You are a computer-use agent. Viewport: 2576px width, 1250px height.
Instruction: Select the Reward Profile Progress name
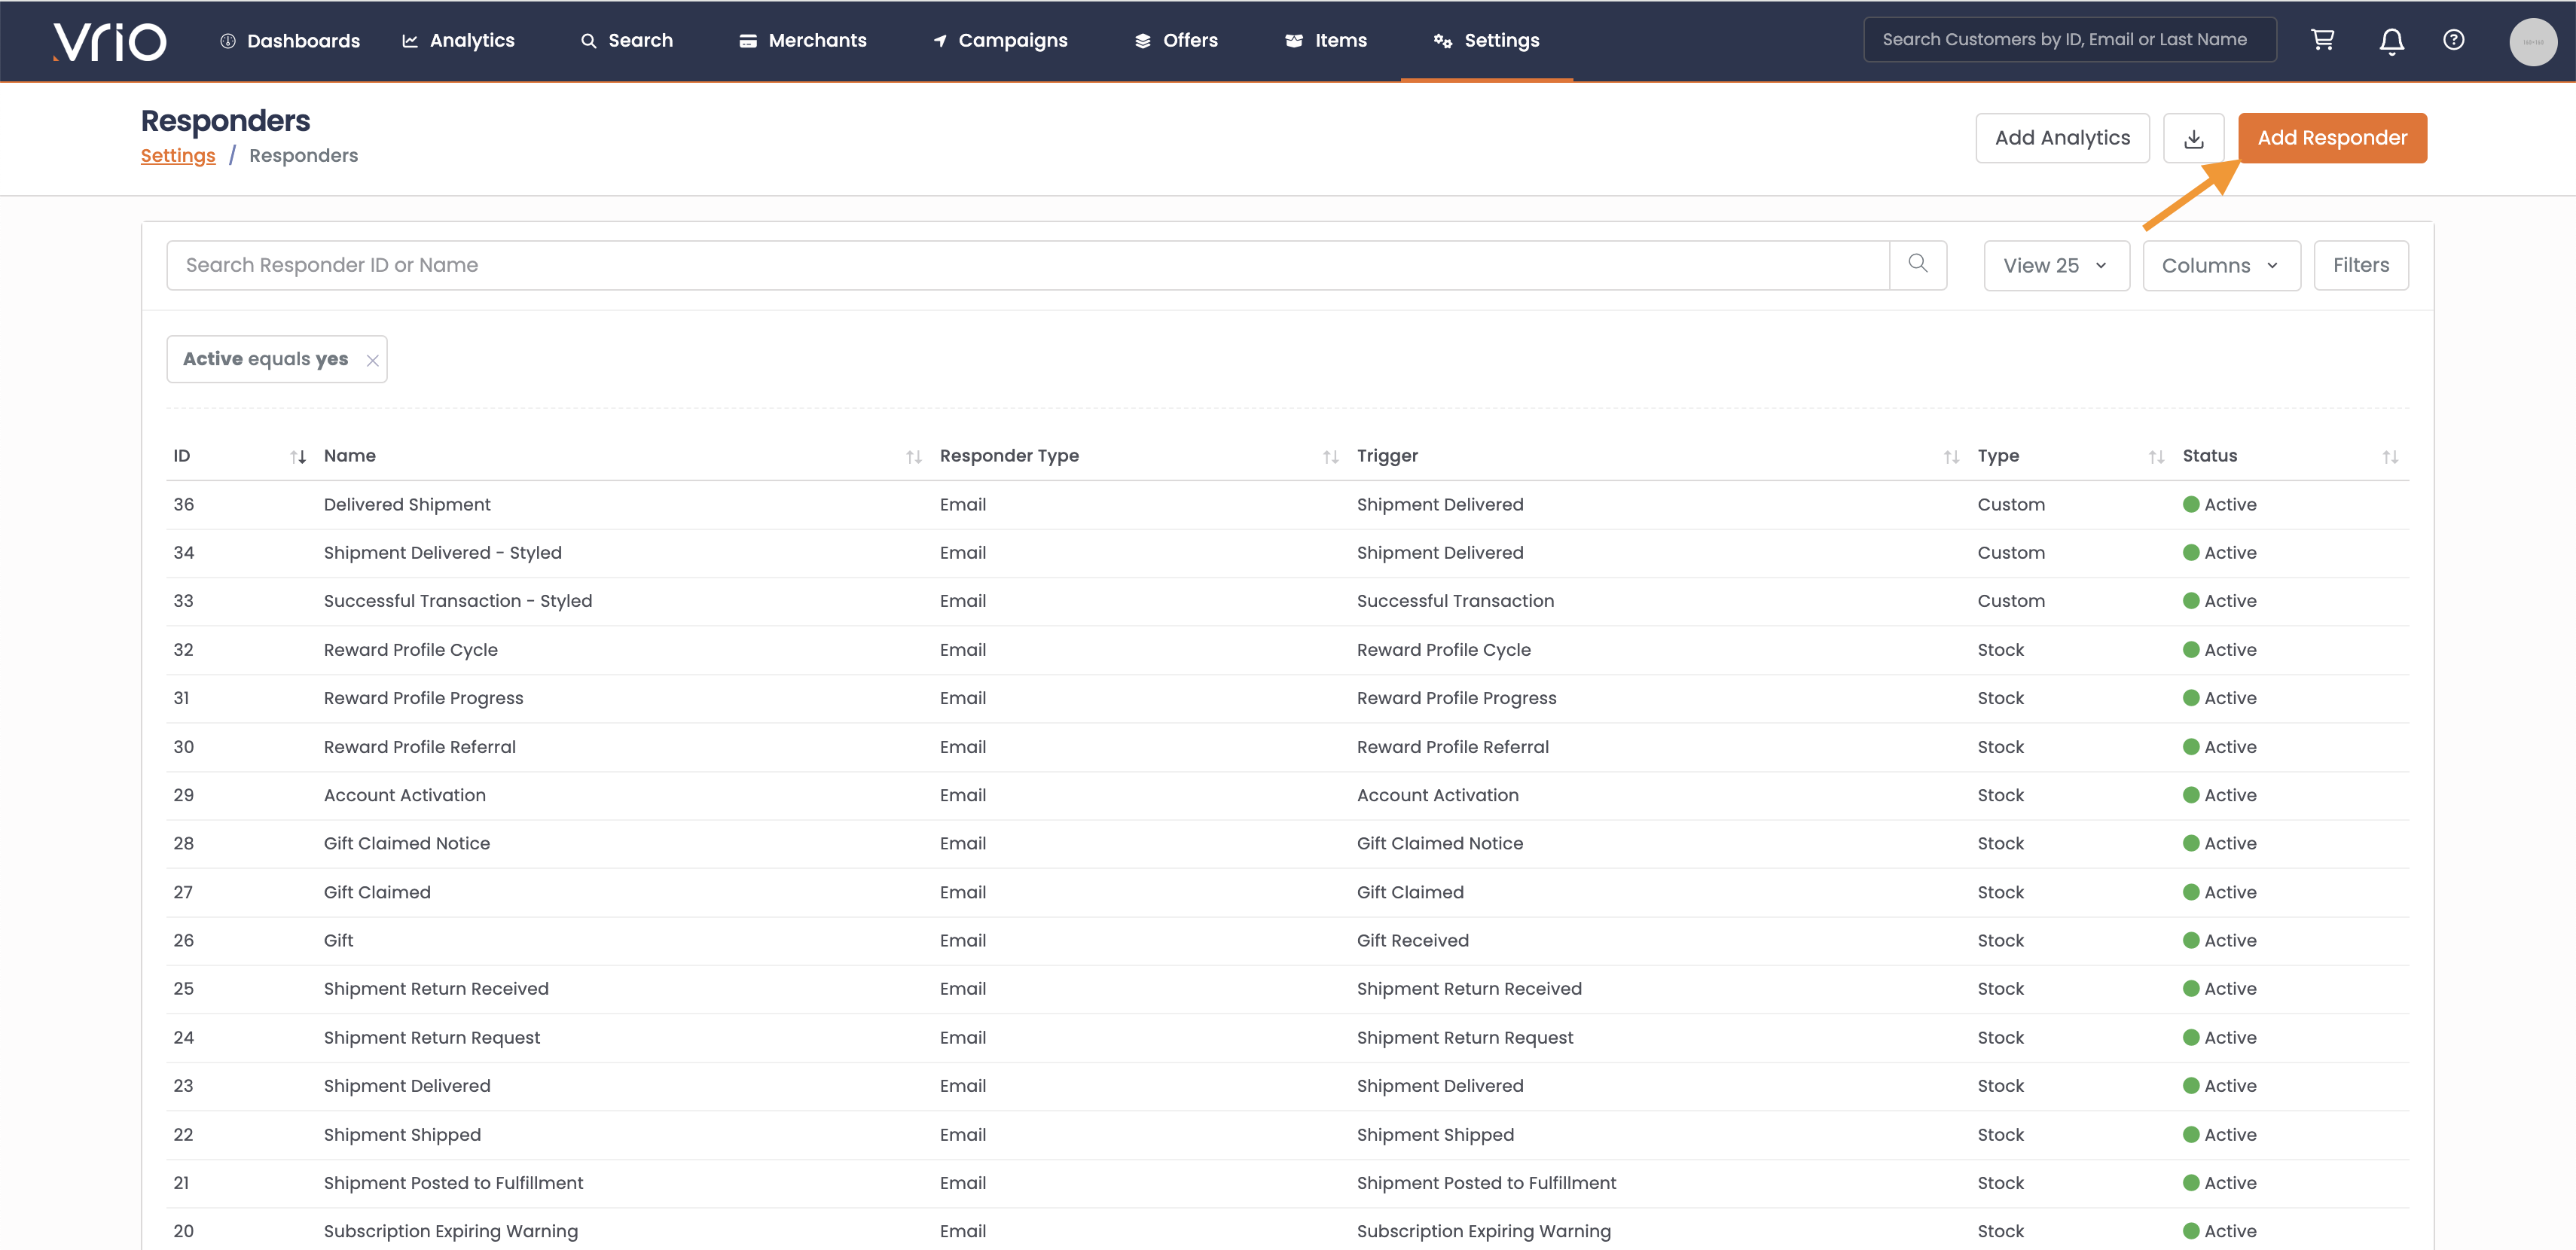(423, 698)
